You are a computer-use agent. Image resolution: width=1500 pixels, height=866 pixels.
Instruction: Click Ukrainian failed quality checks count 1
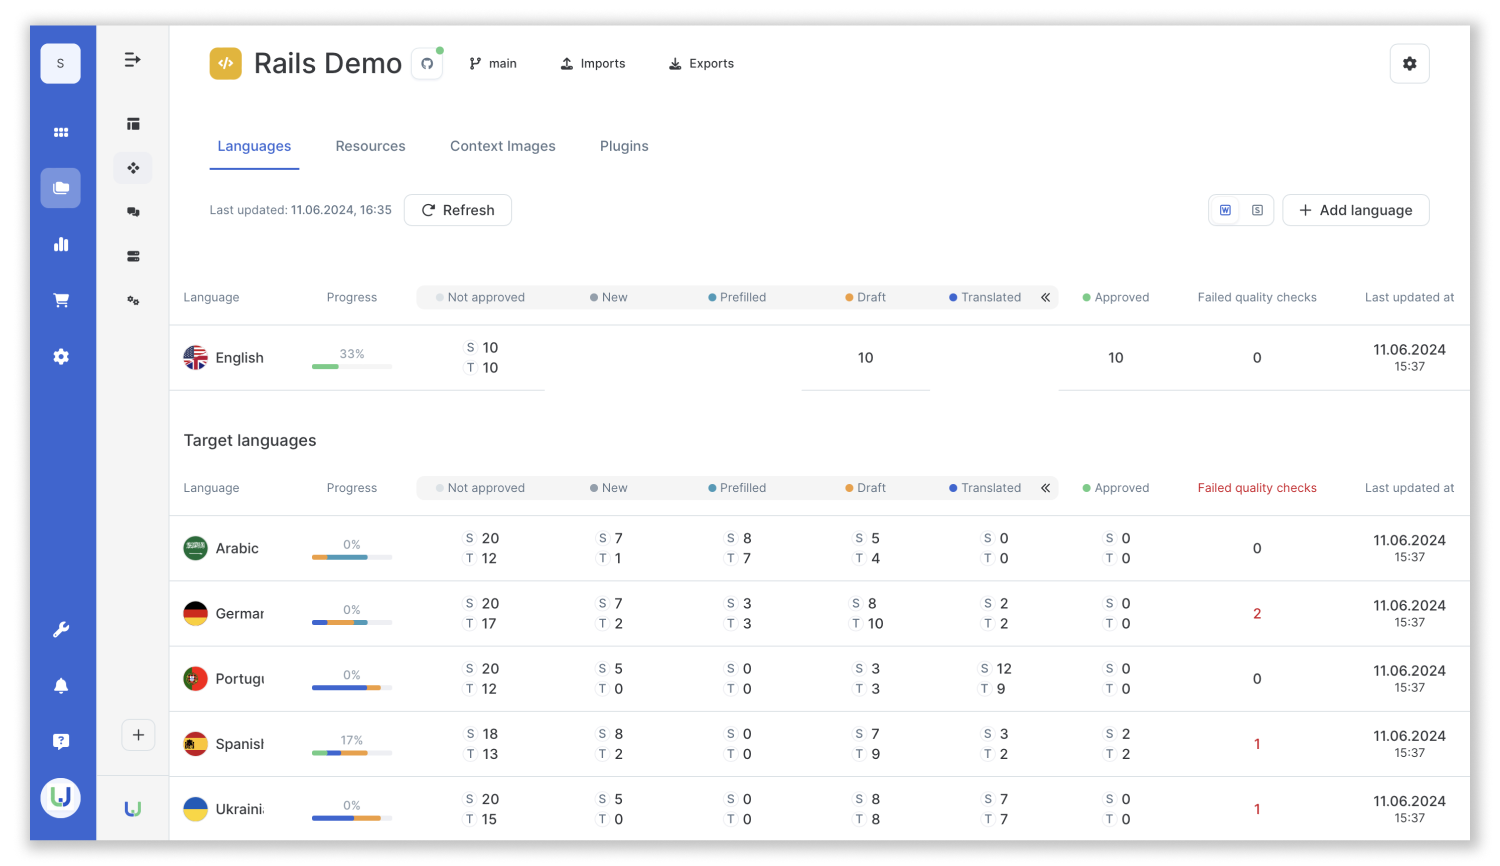[1257, 809]
